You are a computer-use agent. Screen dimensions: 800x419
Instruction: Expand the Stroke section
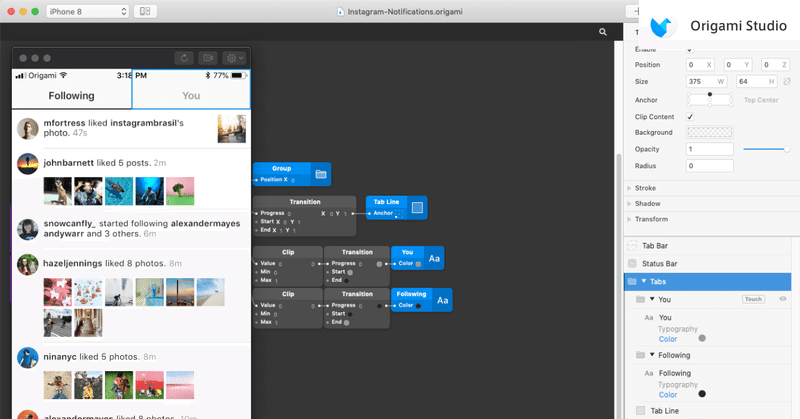[x=629, y=188]
